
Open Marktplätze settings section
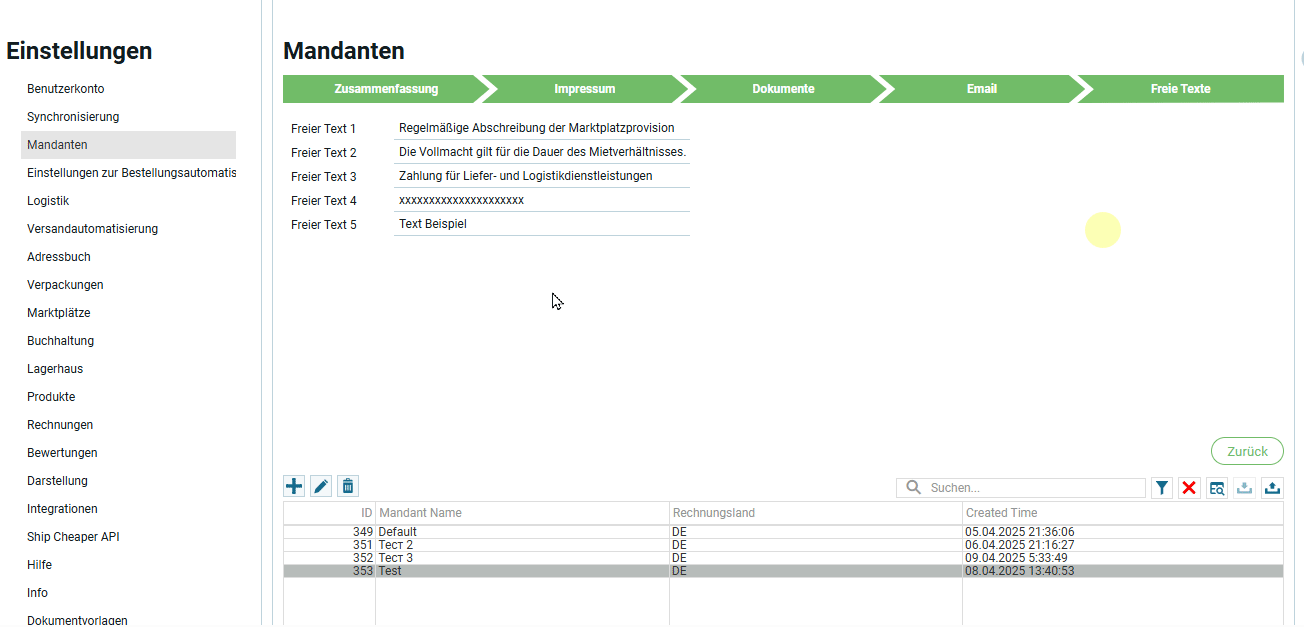[58, 313]
